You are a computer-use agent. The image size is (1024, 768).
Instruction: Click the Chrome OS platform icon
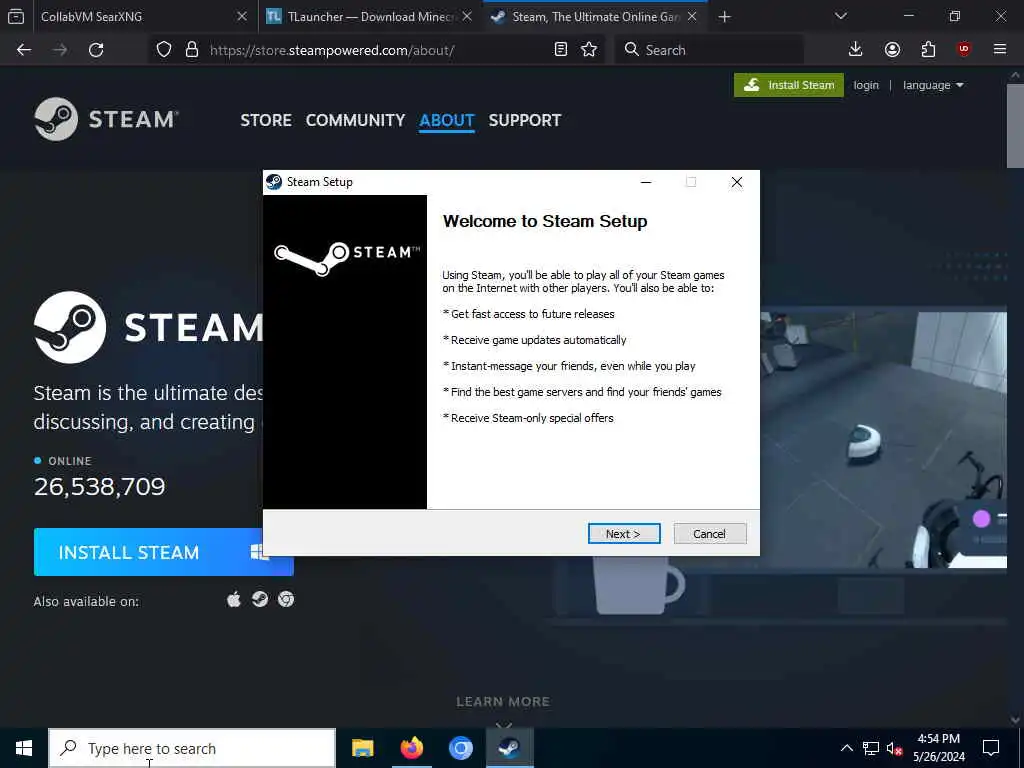286,600
